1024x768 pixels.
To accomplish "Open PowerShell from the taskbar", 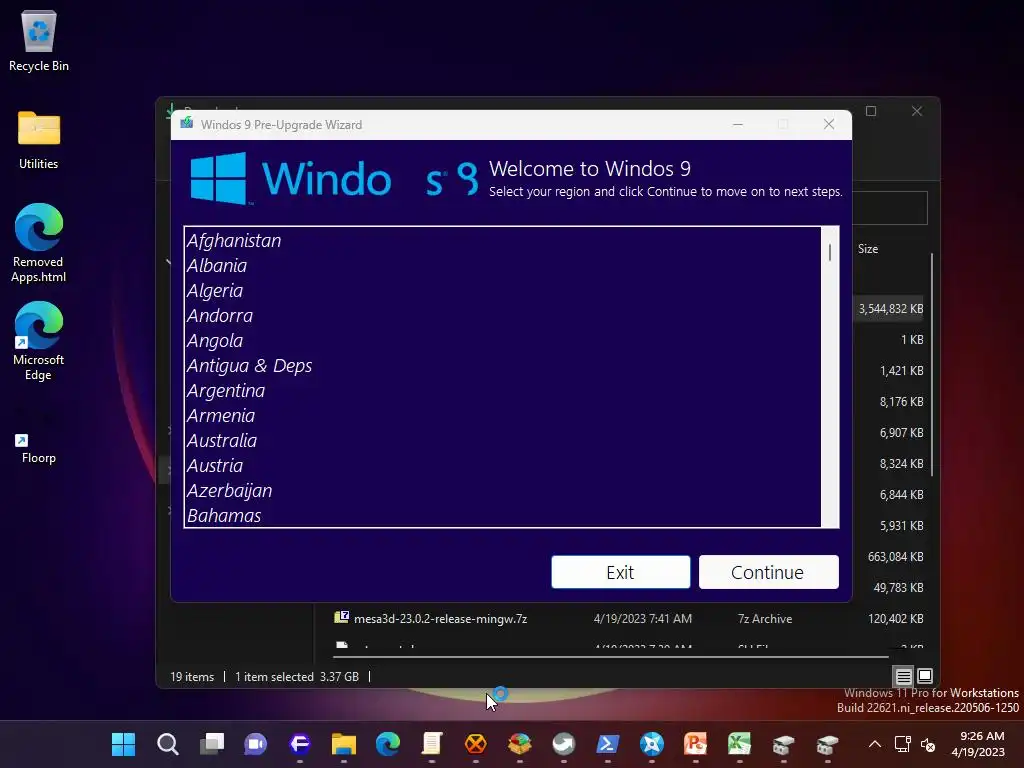I will [x=608, y=743].
